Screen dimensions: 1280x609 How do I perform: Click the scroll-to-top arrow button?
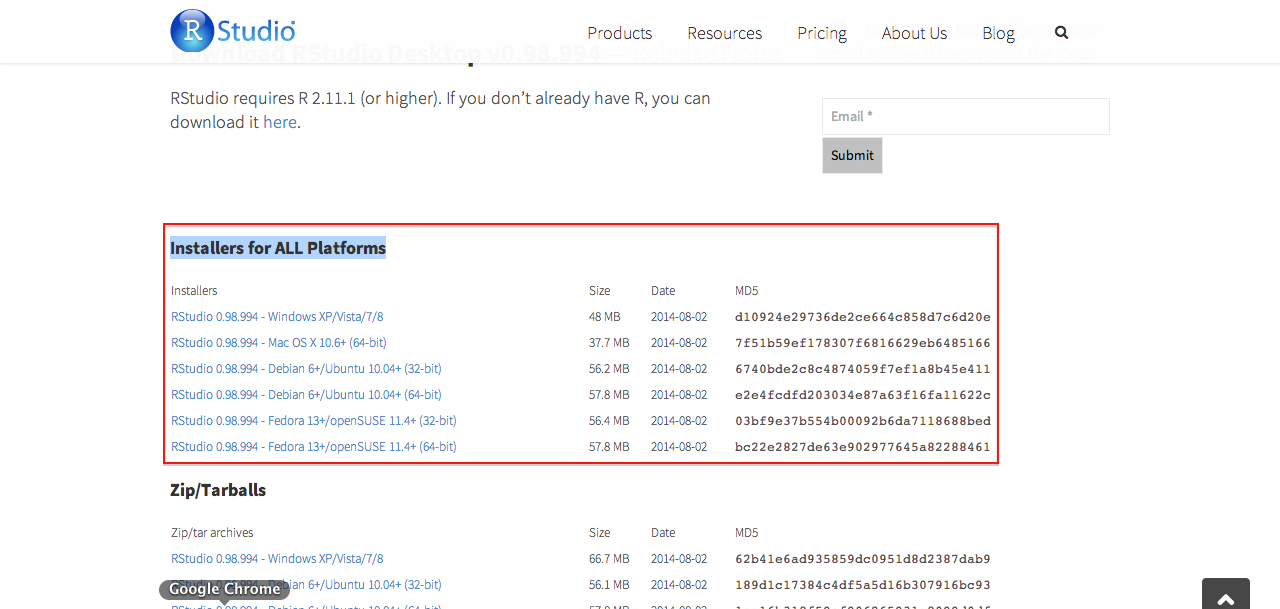1226,594
